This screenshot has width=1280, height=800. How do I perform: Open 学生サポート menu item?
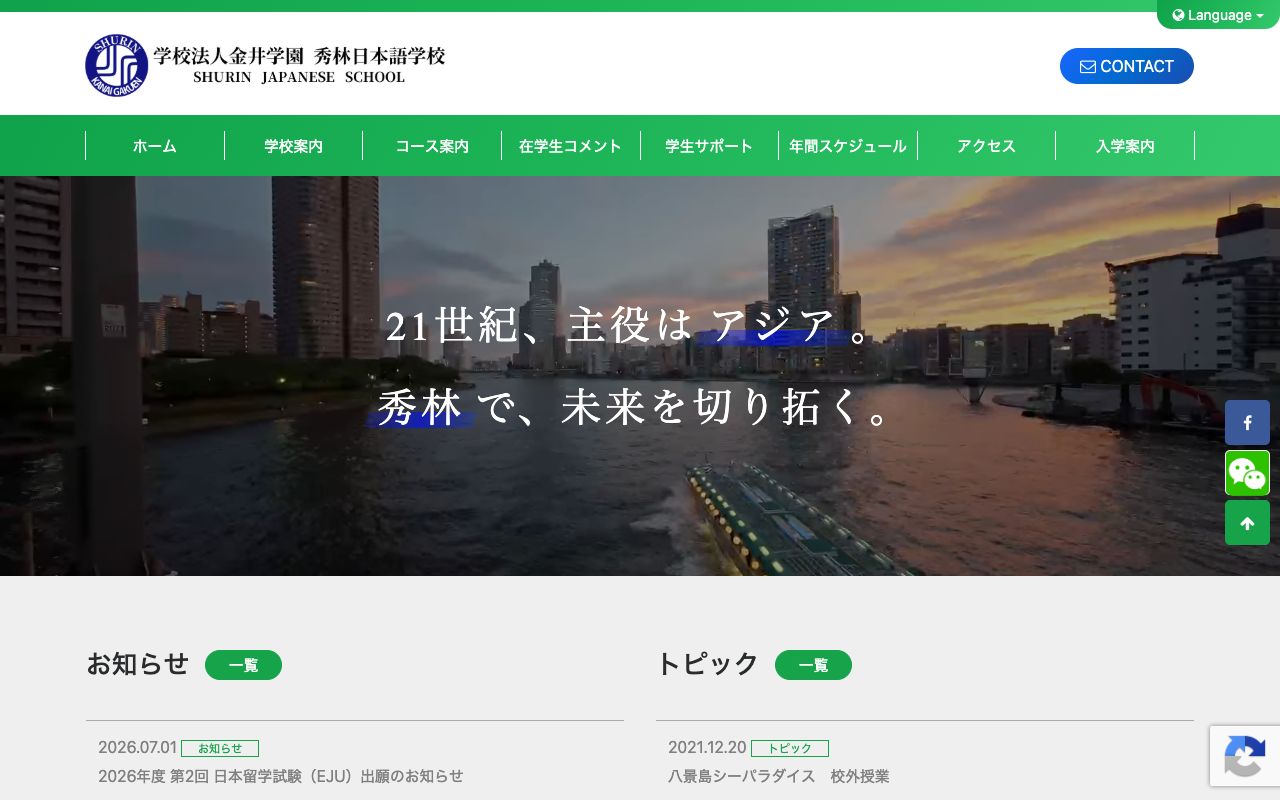(x=709, y=146)
